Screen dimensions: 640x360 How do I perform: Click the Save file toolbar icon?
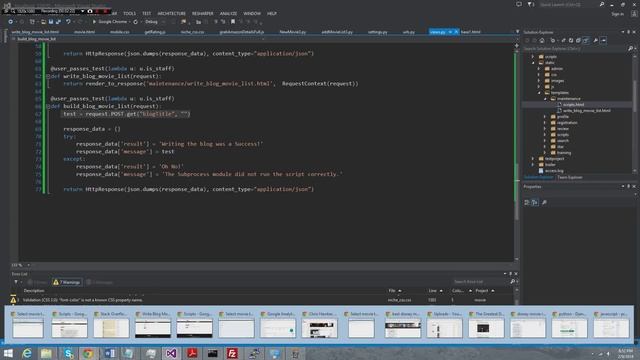tap(51, 22)
